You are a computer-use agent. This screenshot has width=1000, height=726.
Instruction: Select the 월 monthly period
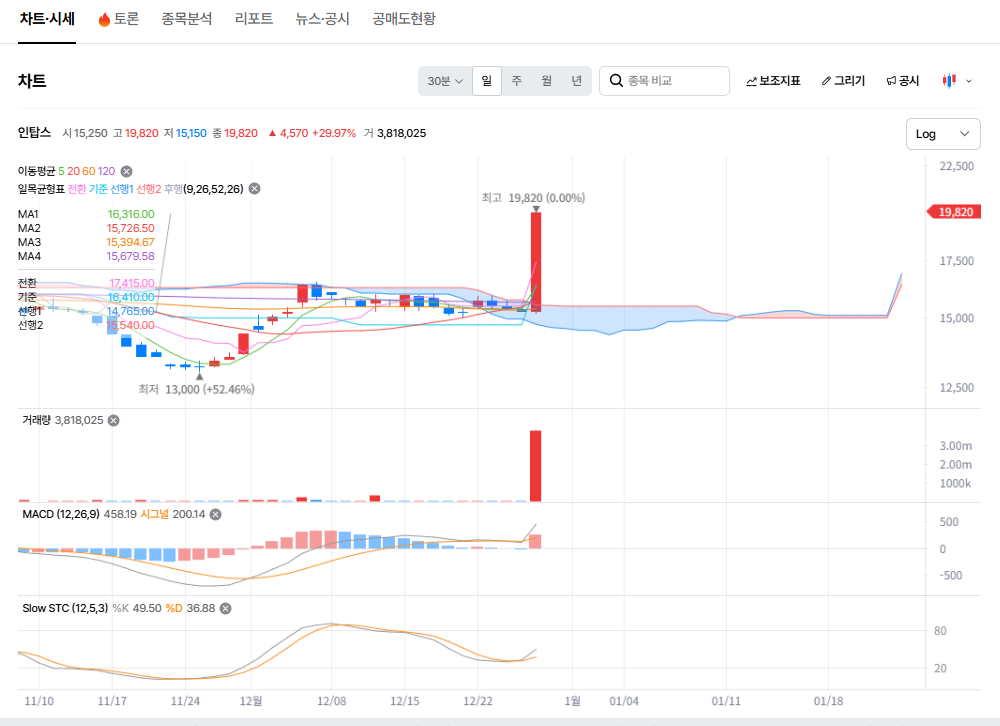[547, 81]
